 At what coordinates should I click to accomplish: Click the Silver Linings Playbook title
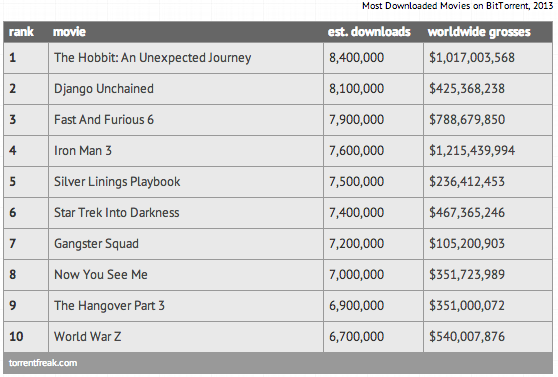[x=117, y=182]
